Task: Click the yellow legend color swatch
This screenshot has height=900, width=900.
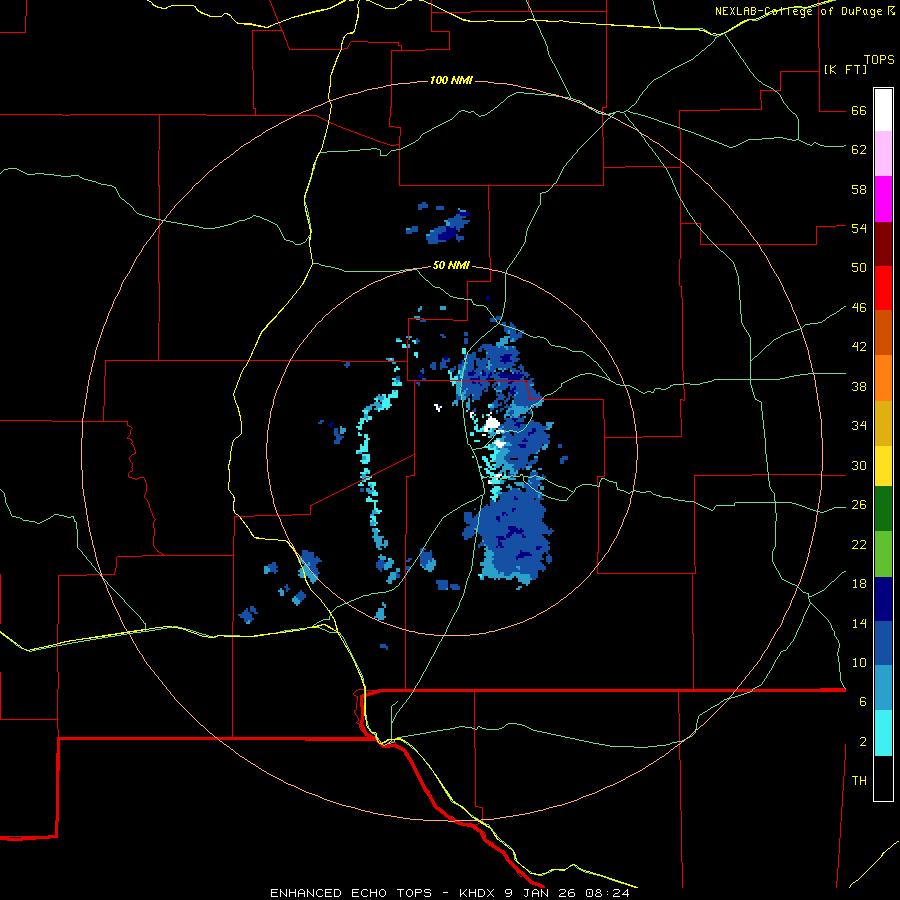Action: tap(883, 466)
